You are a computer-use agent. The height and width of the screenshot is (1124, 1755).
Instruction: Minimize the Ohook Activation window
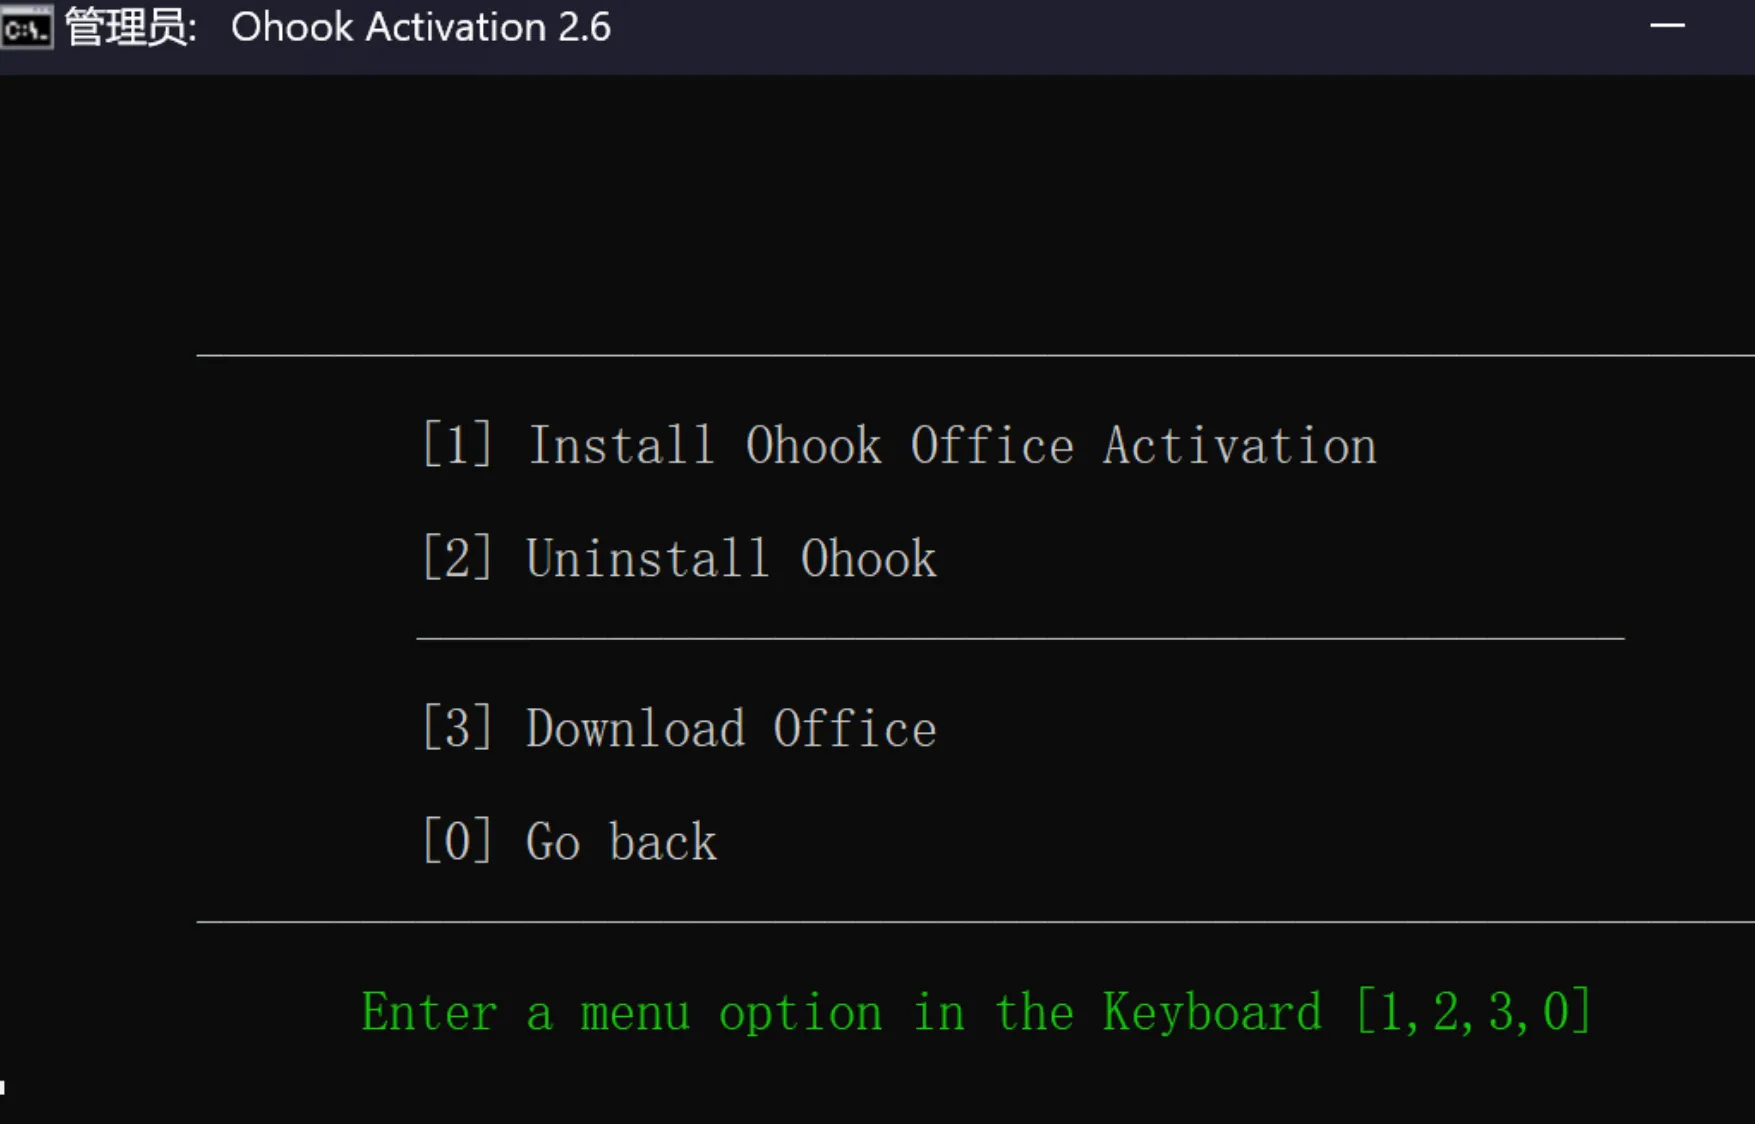click(x=1667, y=26)
